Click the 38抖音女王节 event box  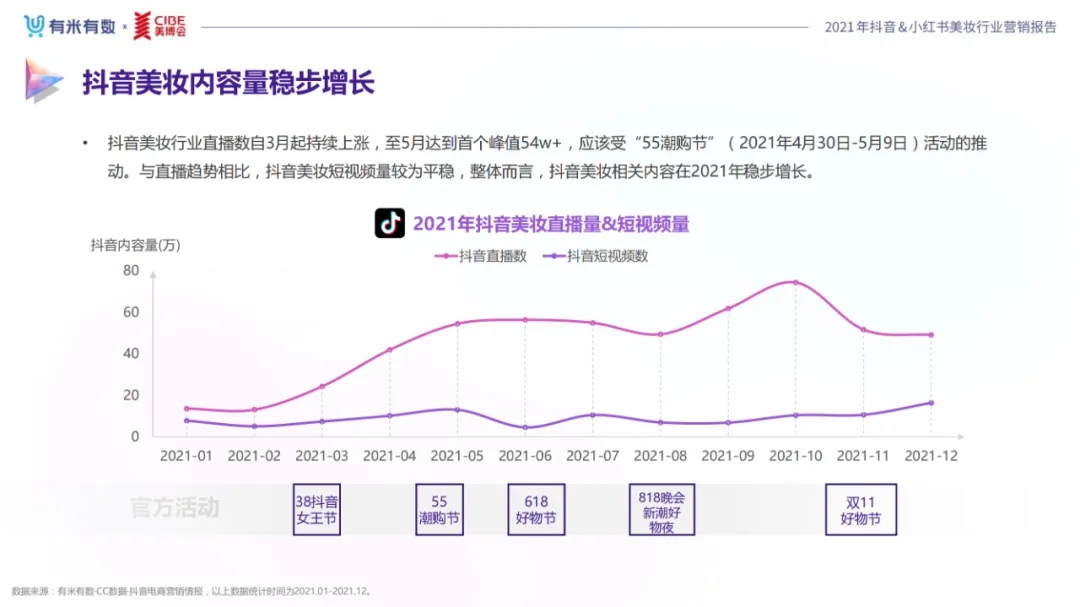(x=317, y=510)
